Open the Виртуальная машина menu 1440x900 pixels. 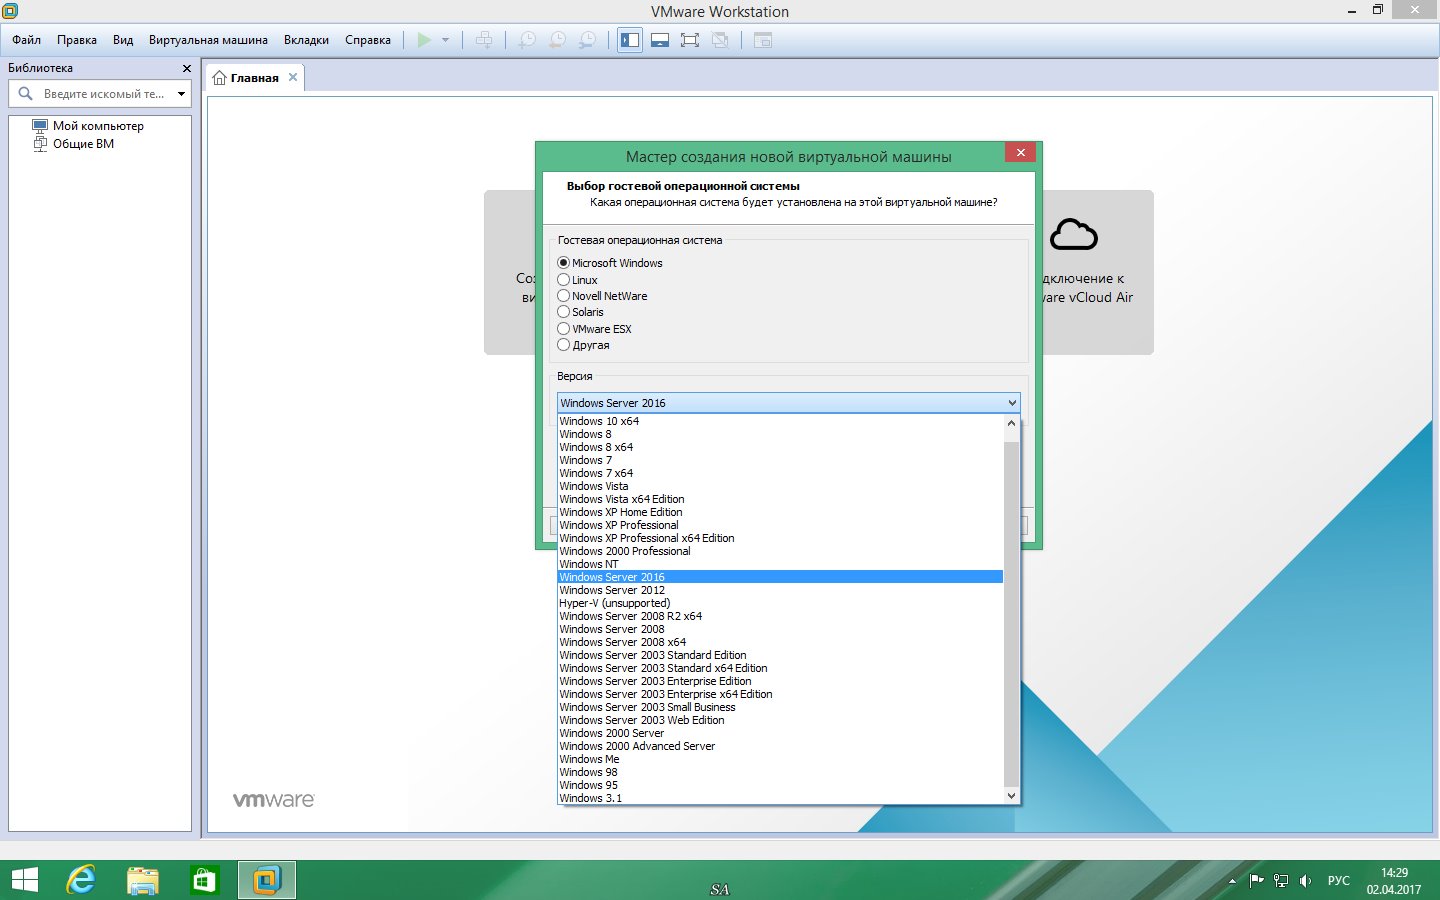(208, 40)
